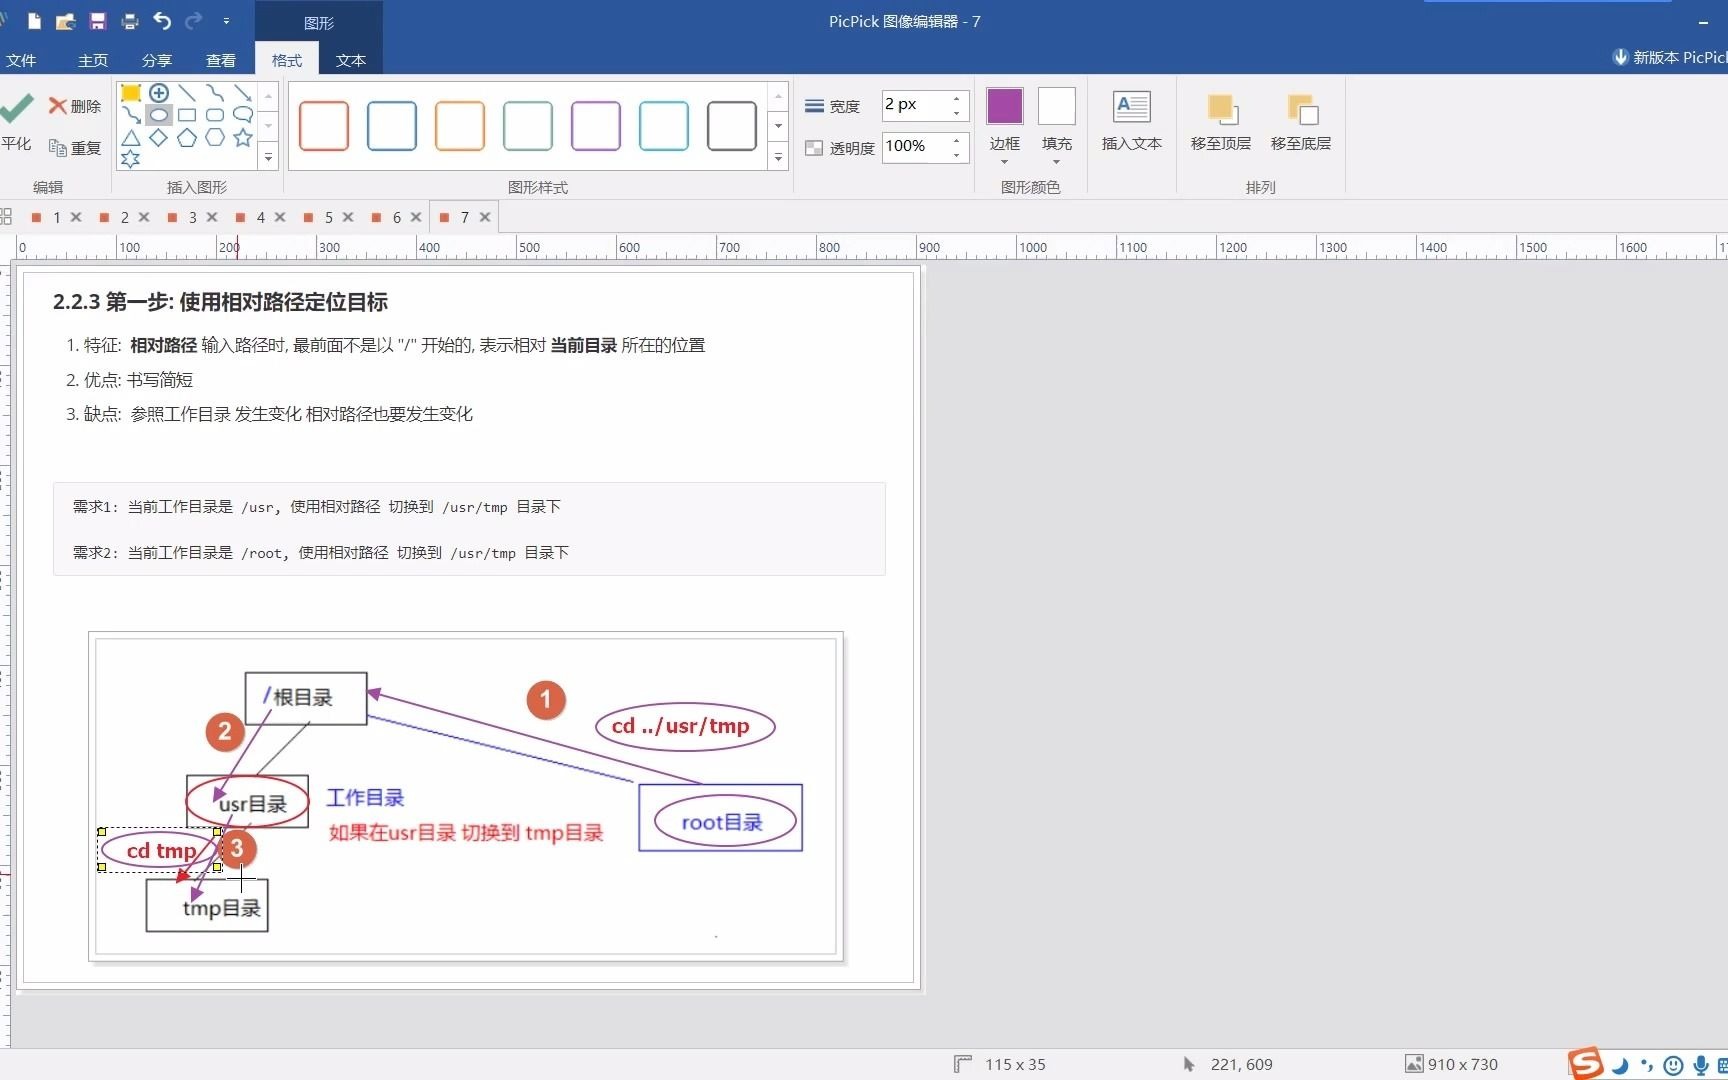The image size is (1728, 1080).
Task: Apply the blue outline shape style
Action: [x=392, y=126]
